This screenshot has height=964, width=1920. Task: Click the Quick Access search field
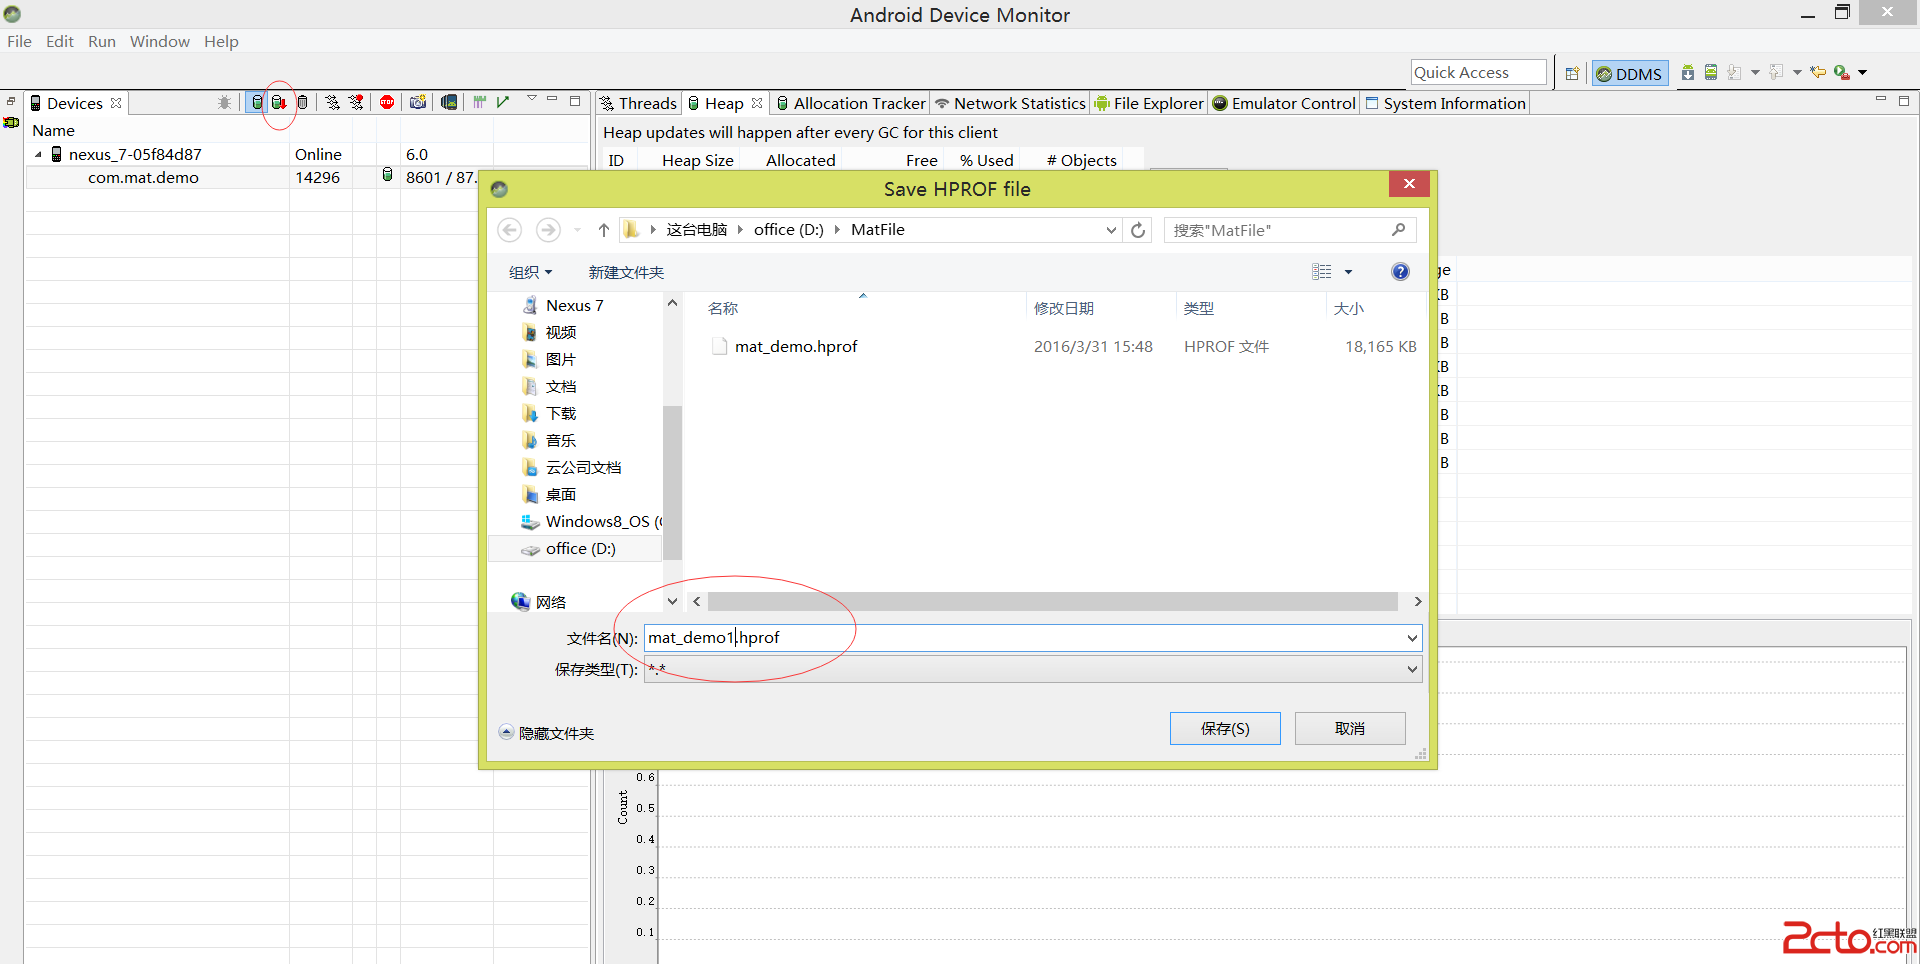pyautogui.click(x=1478, y=72)
